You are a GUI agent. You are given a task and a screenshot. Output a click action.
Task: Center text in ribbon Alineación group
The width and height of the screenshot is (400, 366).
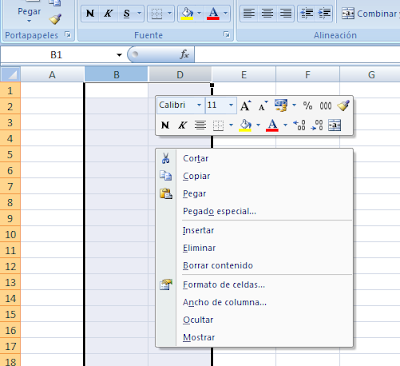click(x=267, y=14)
